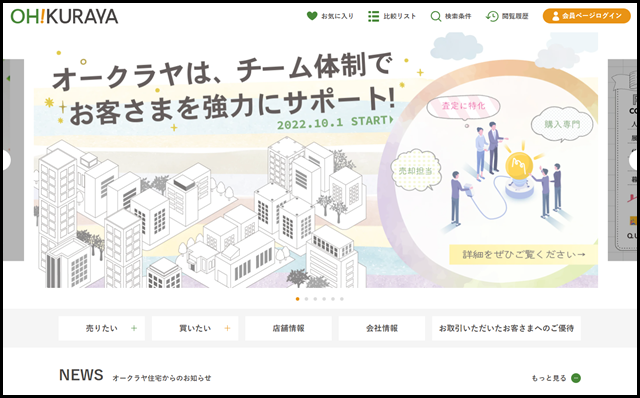Click the 査定に特化 speech bubble
This screenshot has width=640, height=398.
click(x=463, y=106)
